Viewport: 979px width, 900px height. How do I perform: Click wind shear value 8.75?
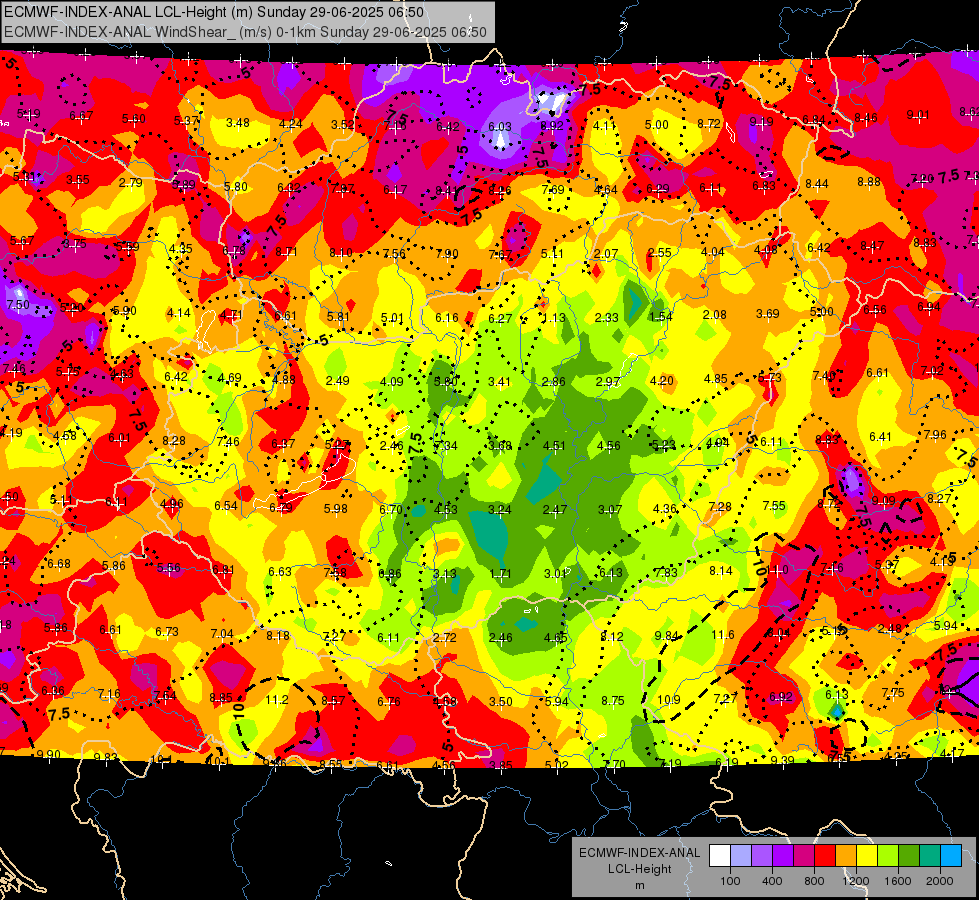coord(613,701)
